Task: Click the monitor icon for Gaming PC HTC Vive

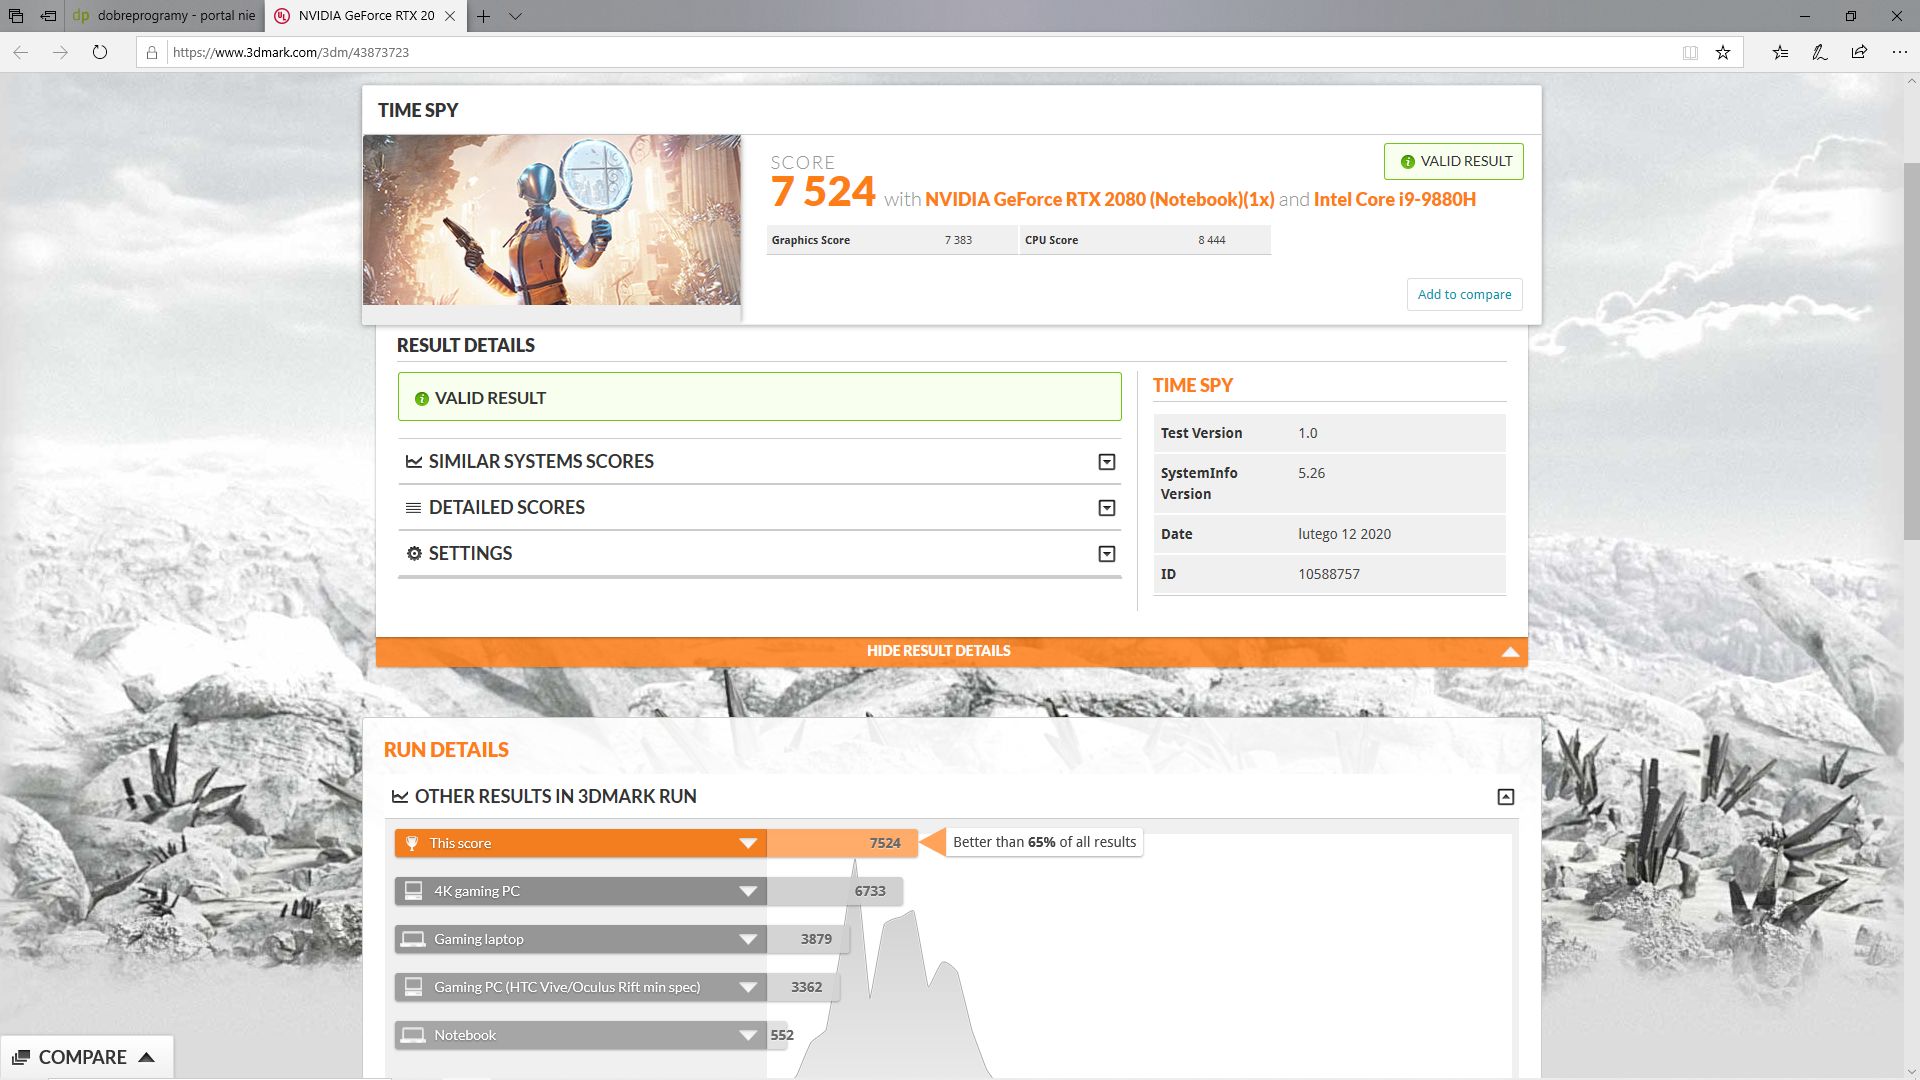Action: [412, 986]
